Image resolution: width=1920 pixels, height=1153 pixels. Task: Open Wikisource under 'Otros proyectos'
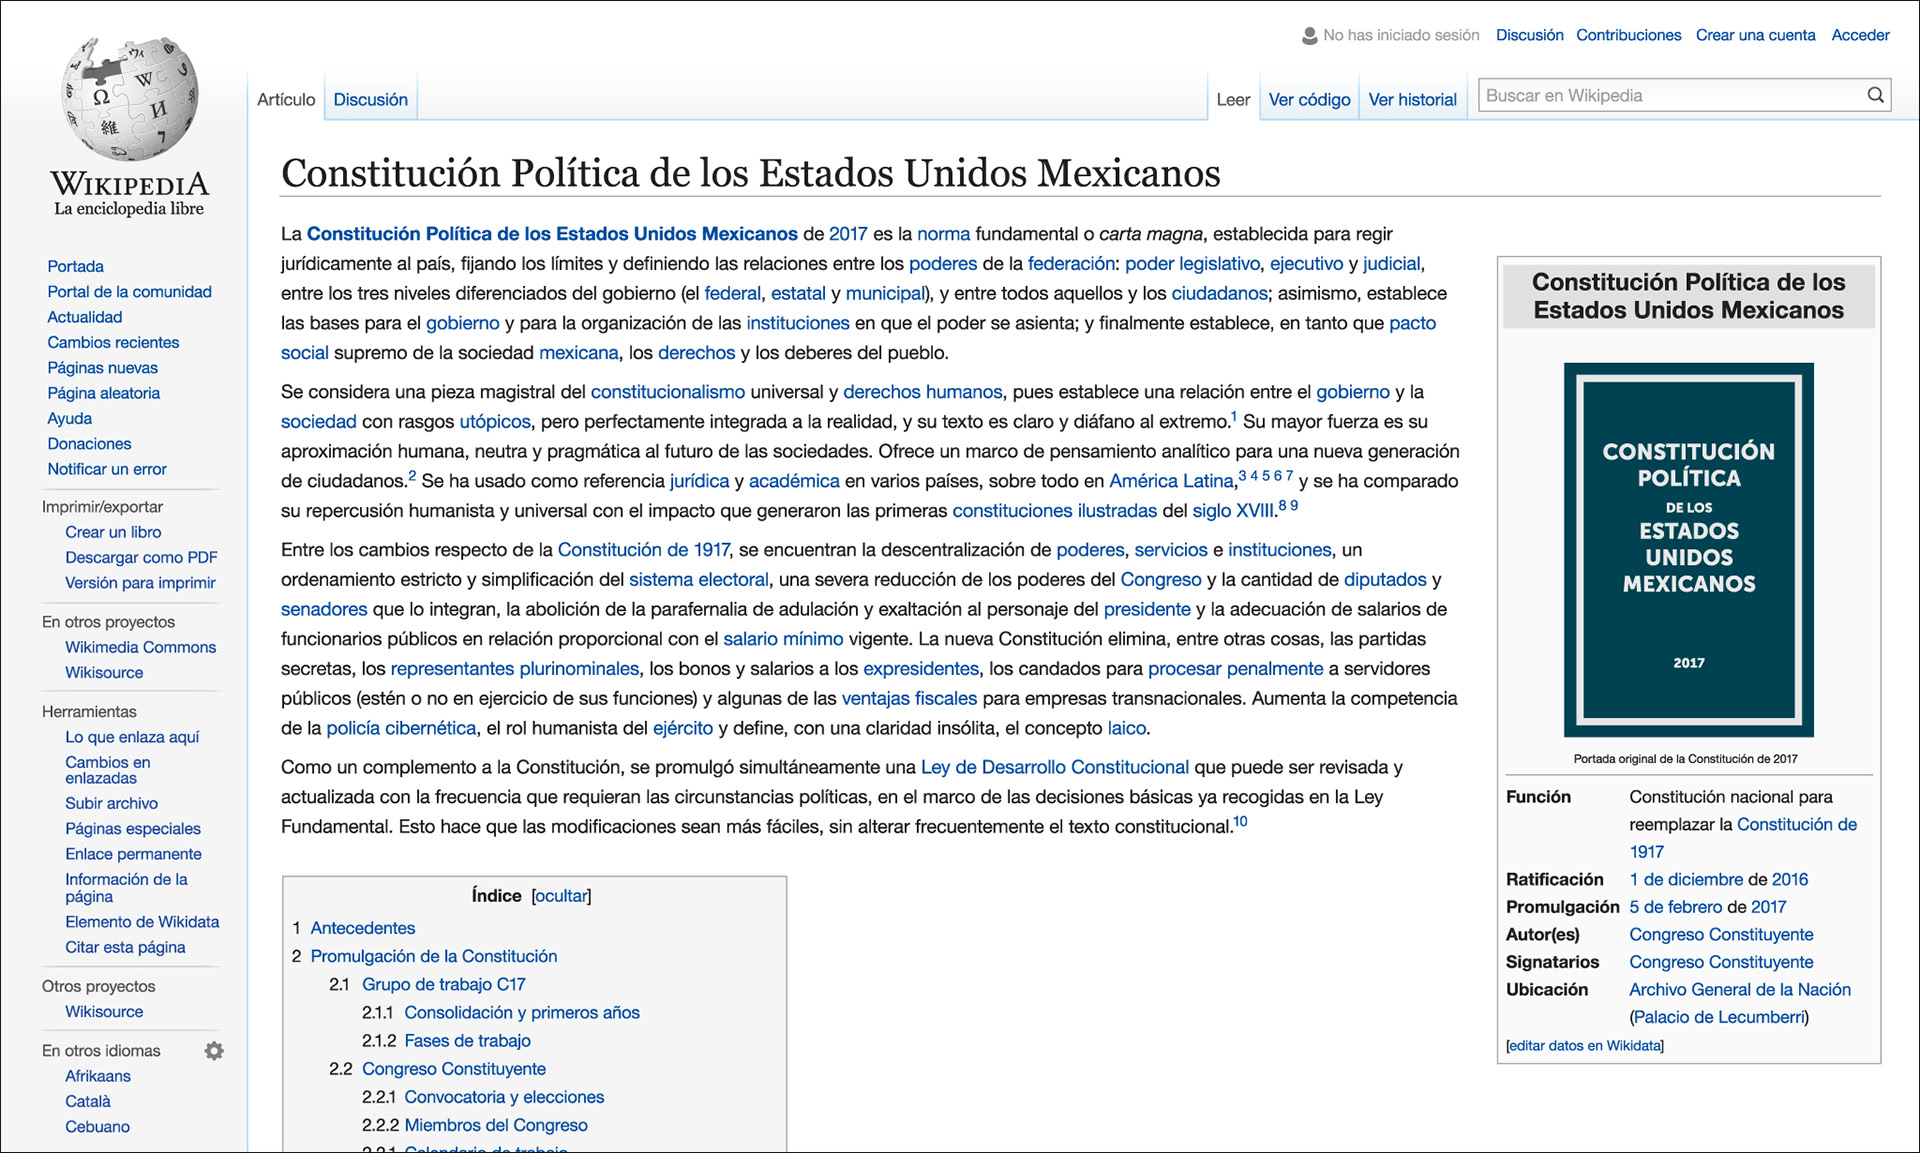[x=104, y=1011]
